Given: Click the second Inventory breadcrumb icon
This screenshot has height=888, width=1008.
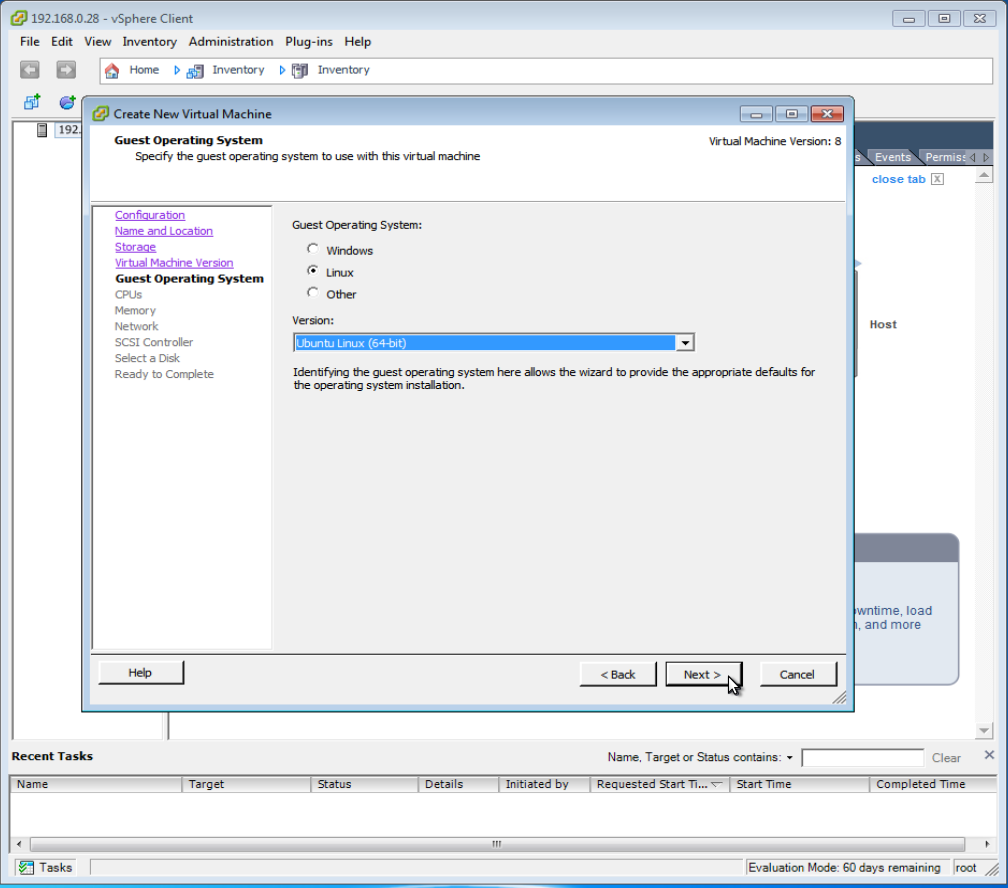Looking at the screenshot, I should tap(300, 71).
